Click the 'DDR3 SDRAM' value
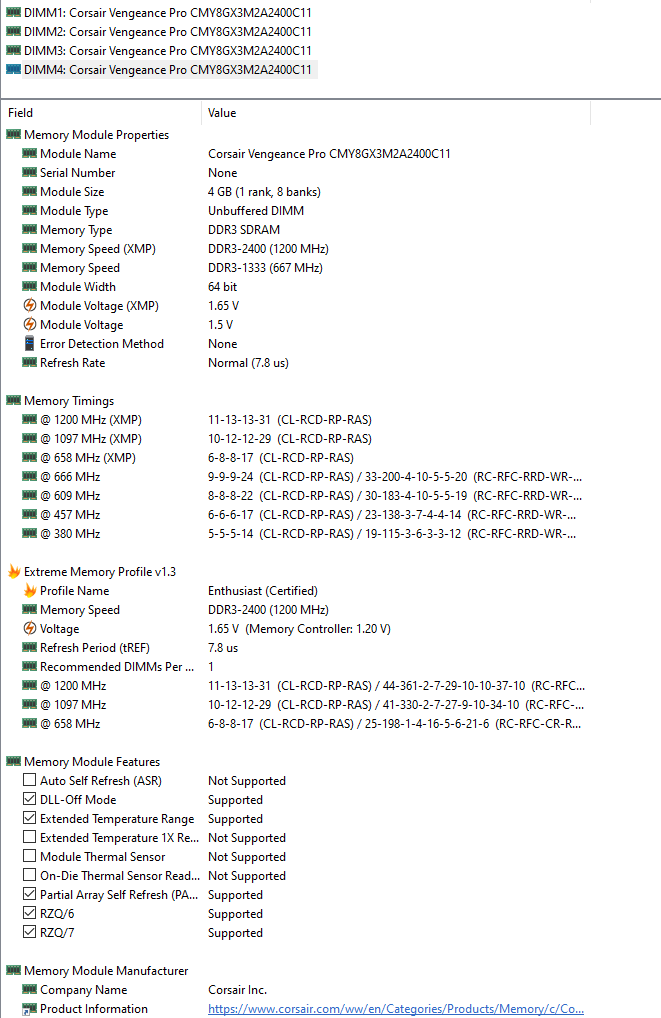This screenshot has width=661, height=1018. coord(244,229)
